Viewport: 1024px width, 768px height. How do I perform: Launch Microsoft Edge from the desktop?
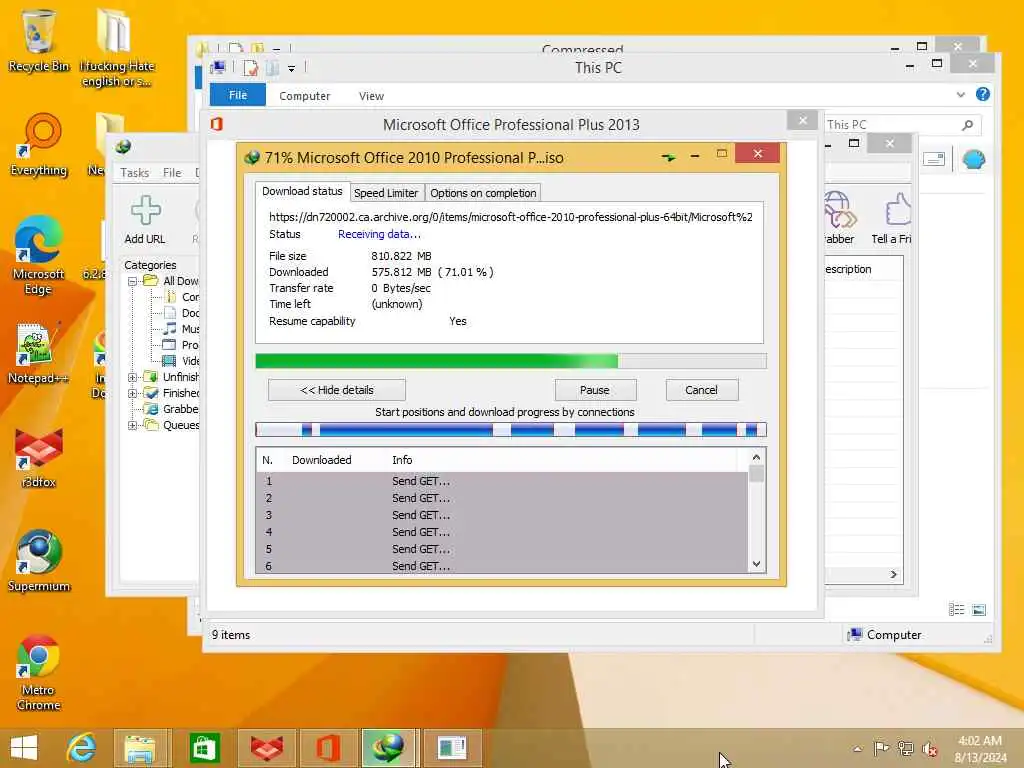tap(38, 256)
